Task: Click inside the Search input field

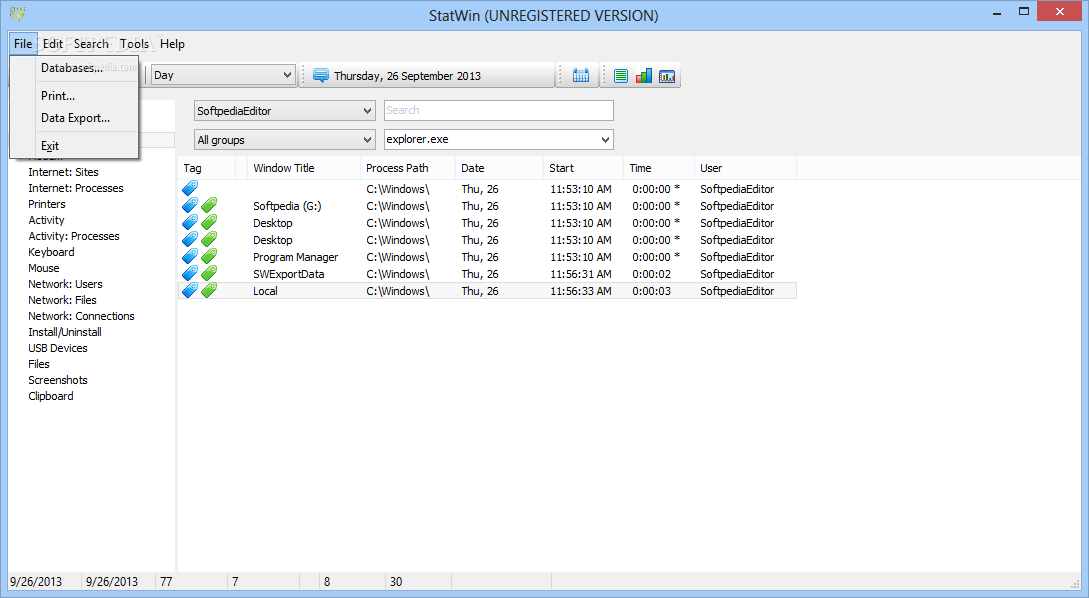Action: pyautogui.click(x=499, y=110)
